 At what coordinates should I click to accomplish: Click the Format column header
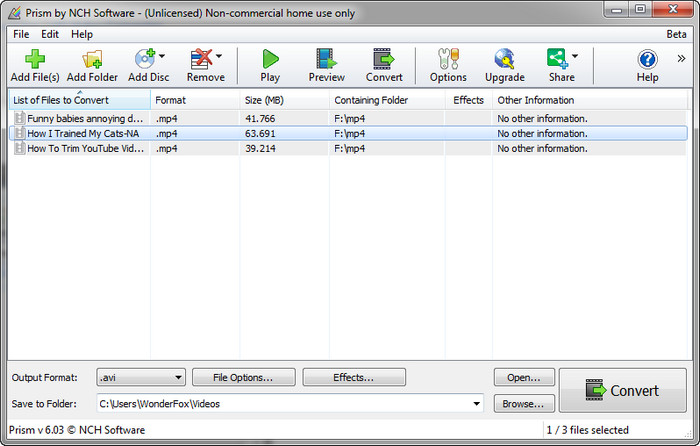point(195,100)
